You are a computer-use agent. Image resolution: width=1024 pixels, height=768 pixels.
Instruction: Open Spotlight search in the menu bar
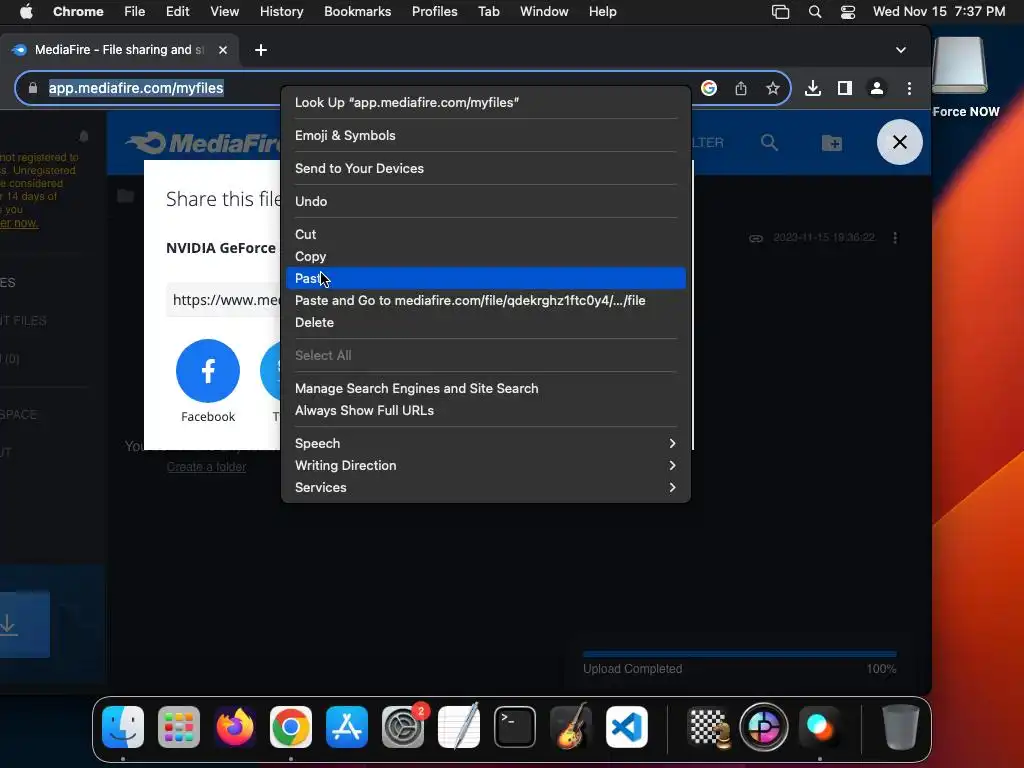(814, 12)
